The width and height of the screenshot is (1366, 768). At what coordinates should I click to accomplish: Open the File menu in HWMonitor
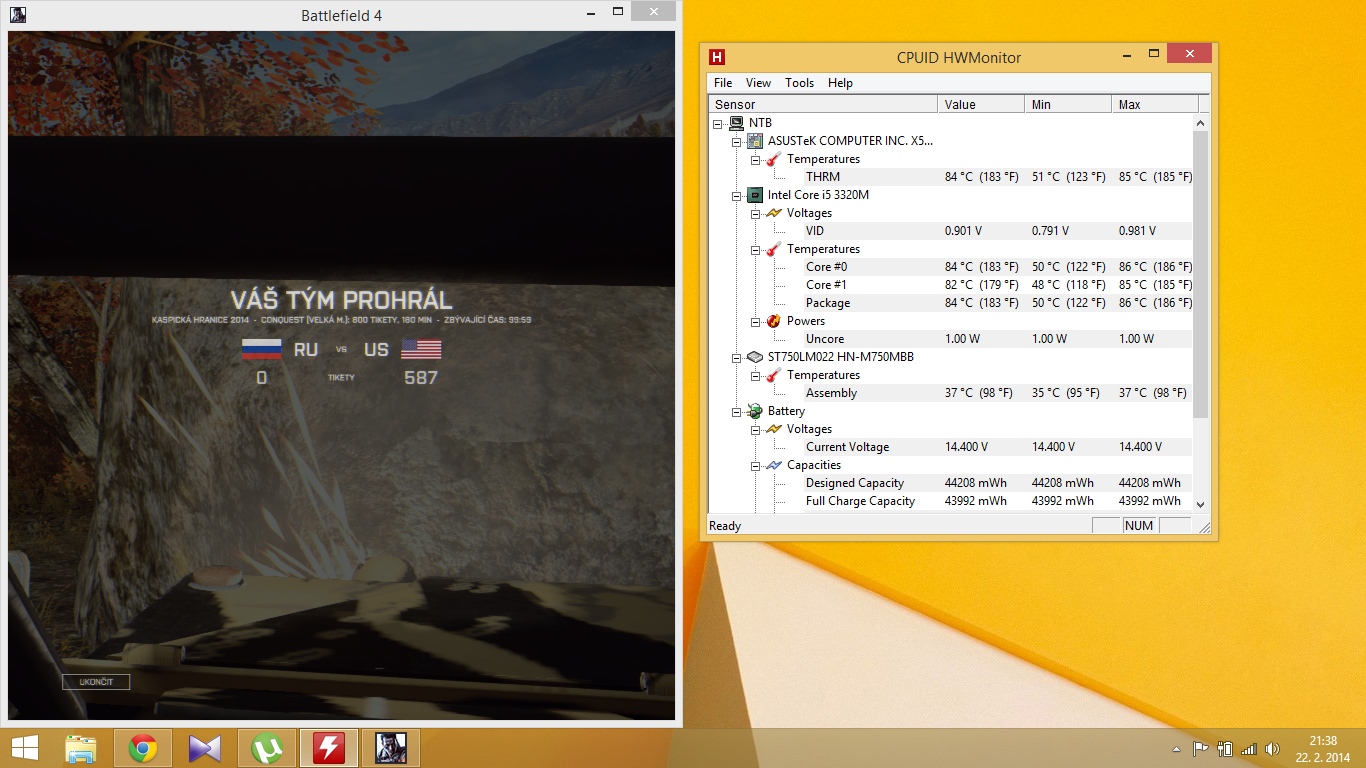point(723,83)
